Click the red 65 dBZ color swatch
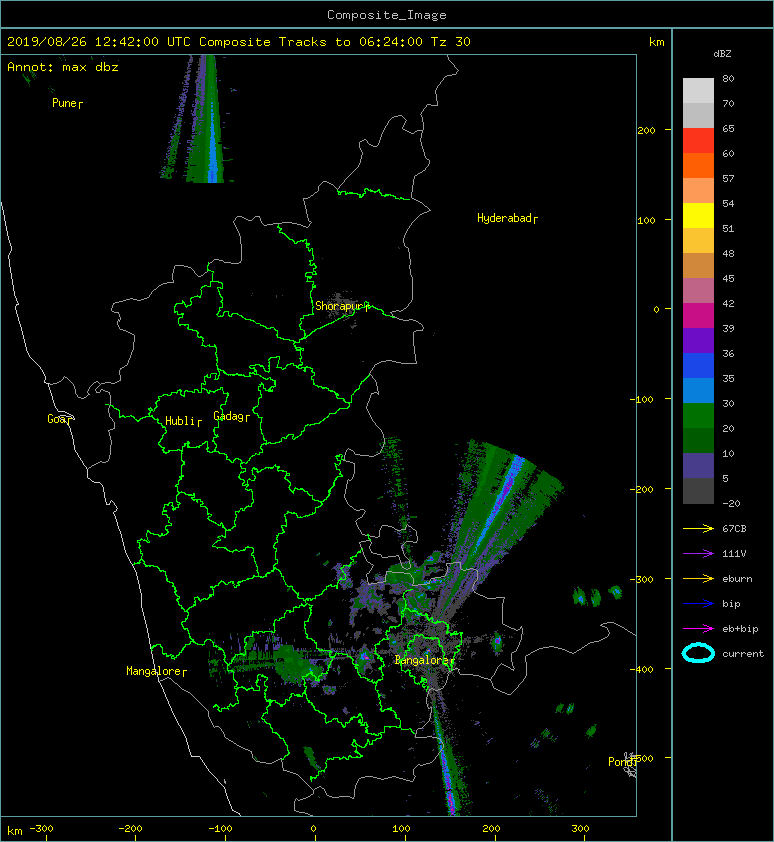774x842 pixels. click(698, 141)
